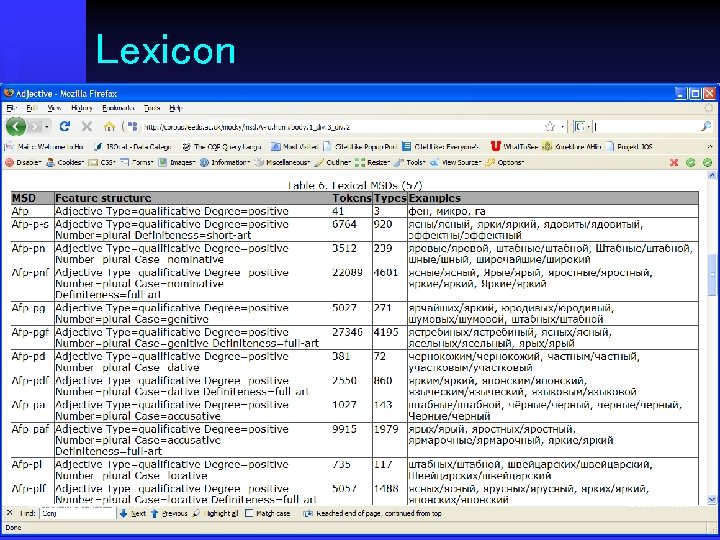720x540 pixels.
Task: Click the 'Examples' column header
Action: pyautogui.click(x=434, y=198)
